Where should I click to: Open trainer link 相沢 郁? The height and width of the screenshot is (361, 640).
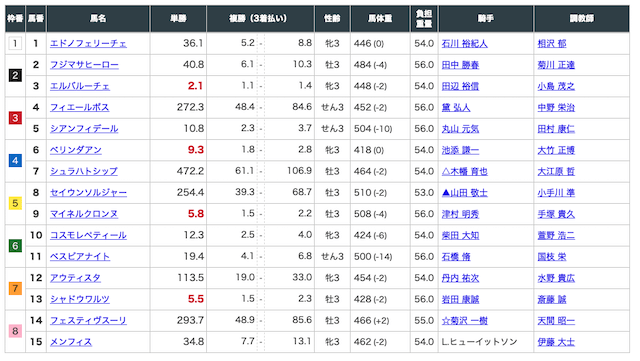coord(552,43)
